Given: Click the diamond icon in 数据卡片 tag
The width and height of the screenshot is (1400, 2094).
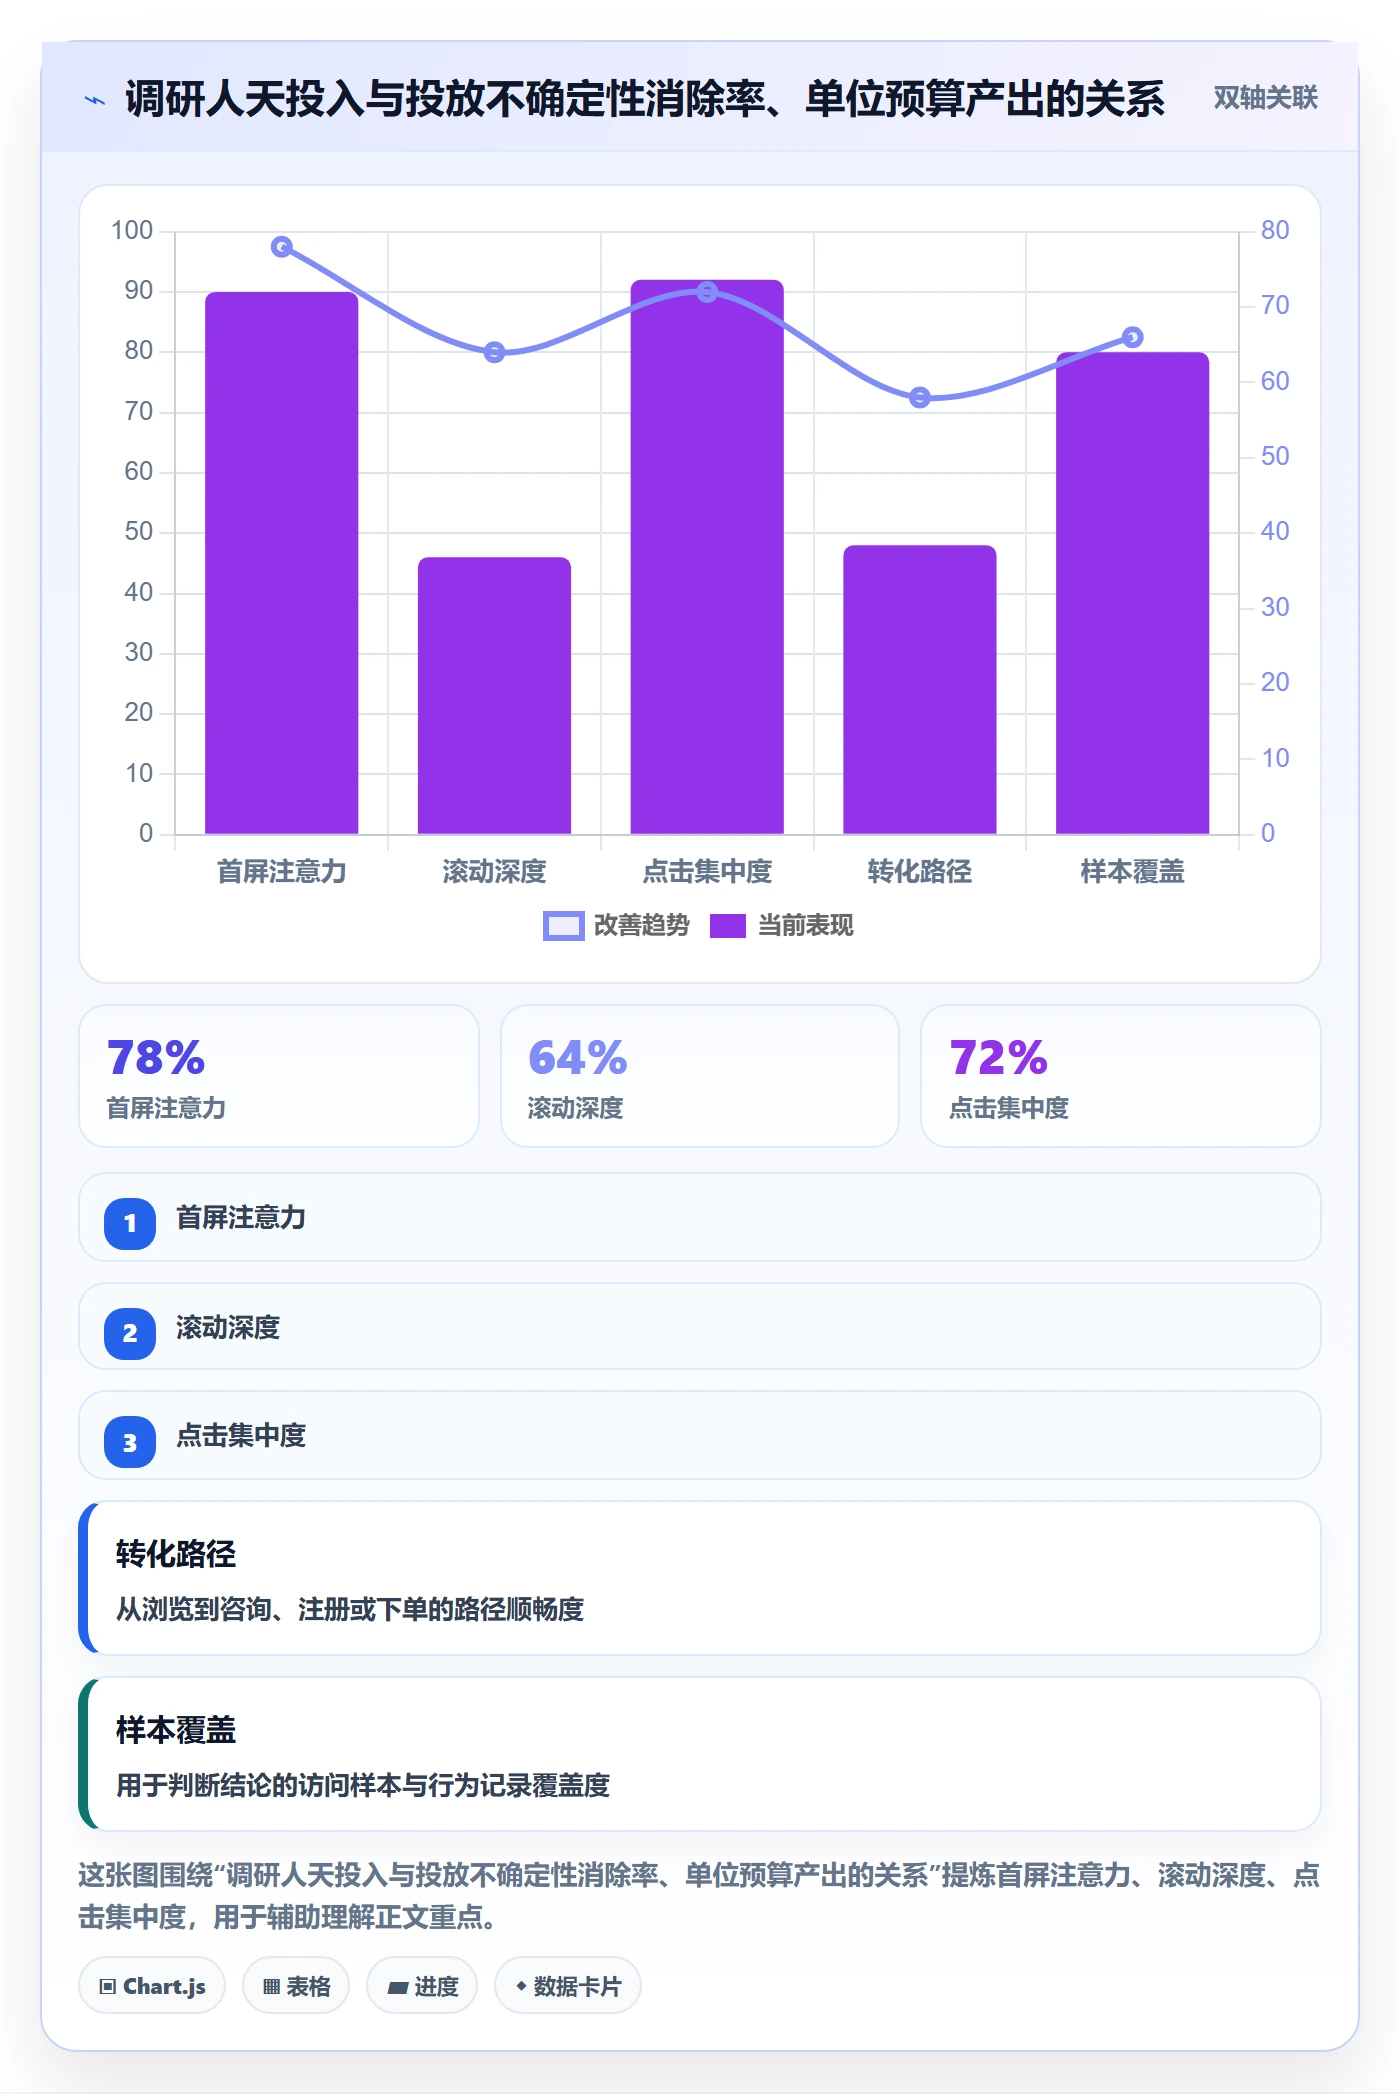Looking at the screenshot, I should [x=521, y=1986].
